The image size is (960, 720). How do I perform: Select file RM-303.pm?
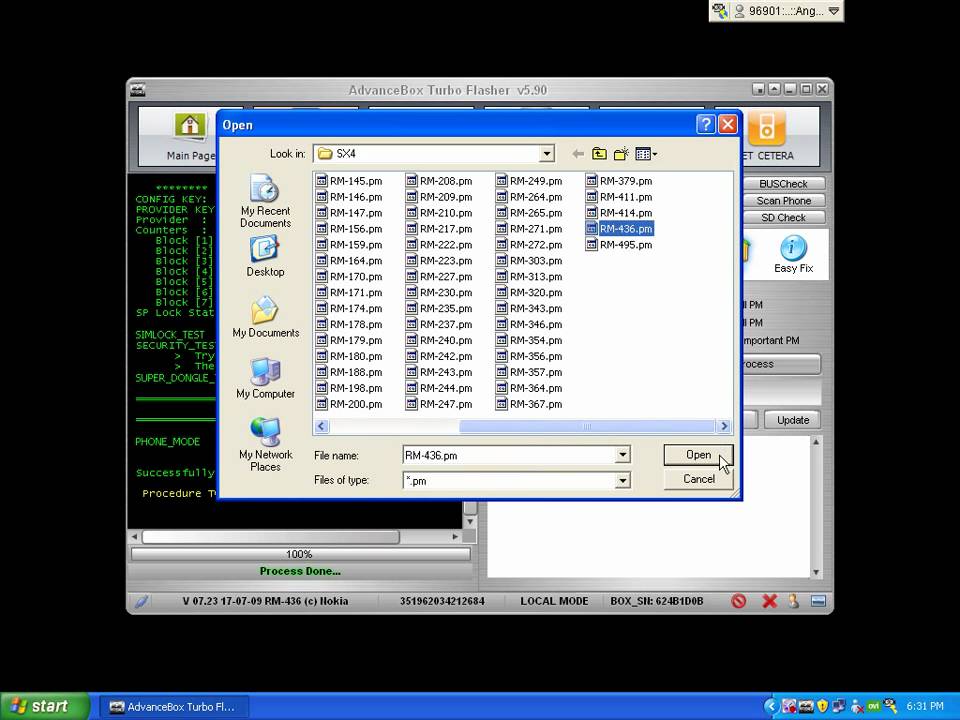pyautogui.click(x=529, y=261)
